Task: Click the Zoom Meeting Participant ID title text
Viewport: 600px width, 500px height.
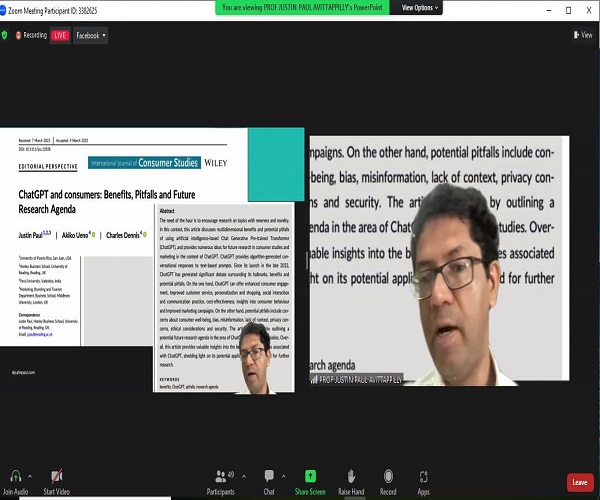Action: [x=53, y=11]
